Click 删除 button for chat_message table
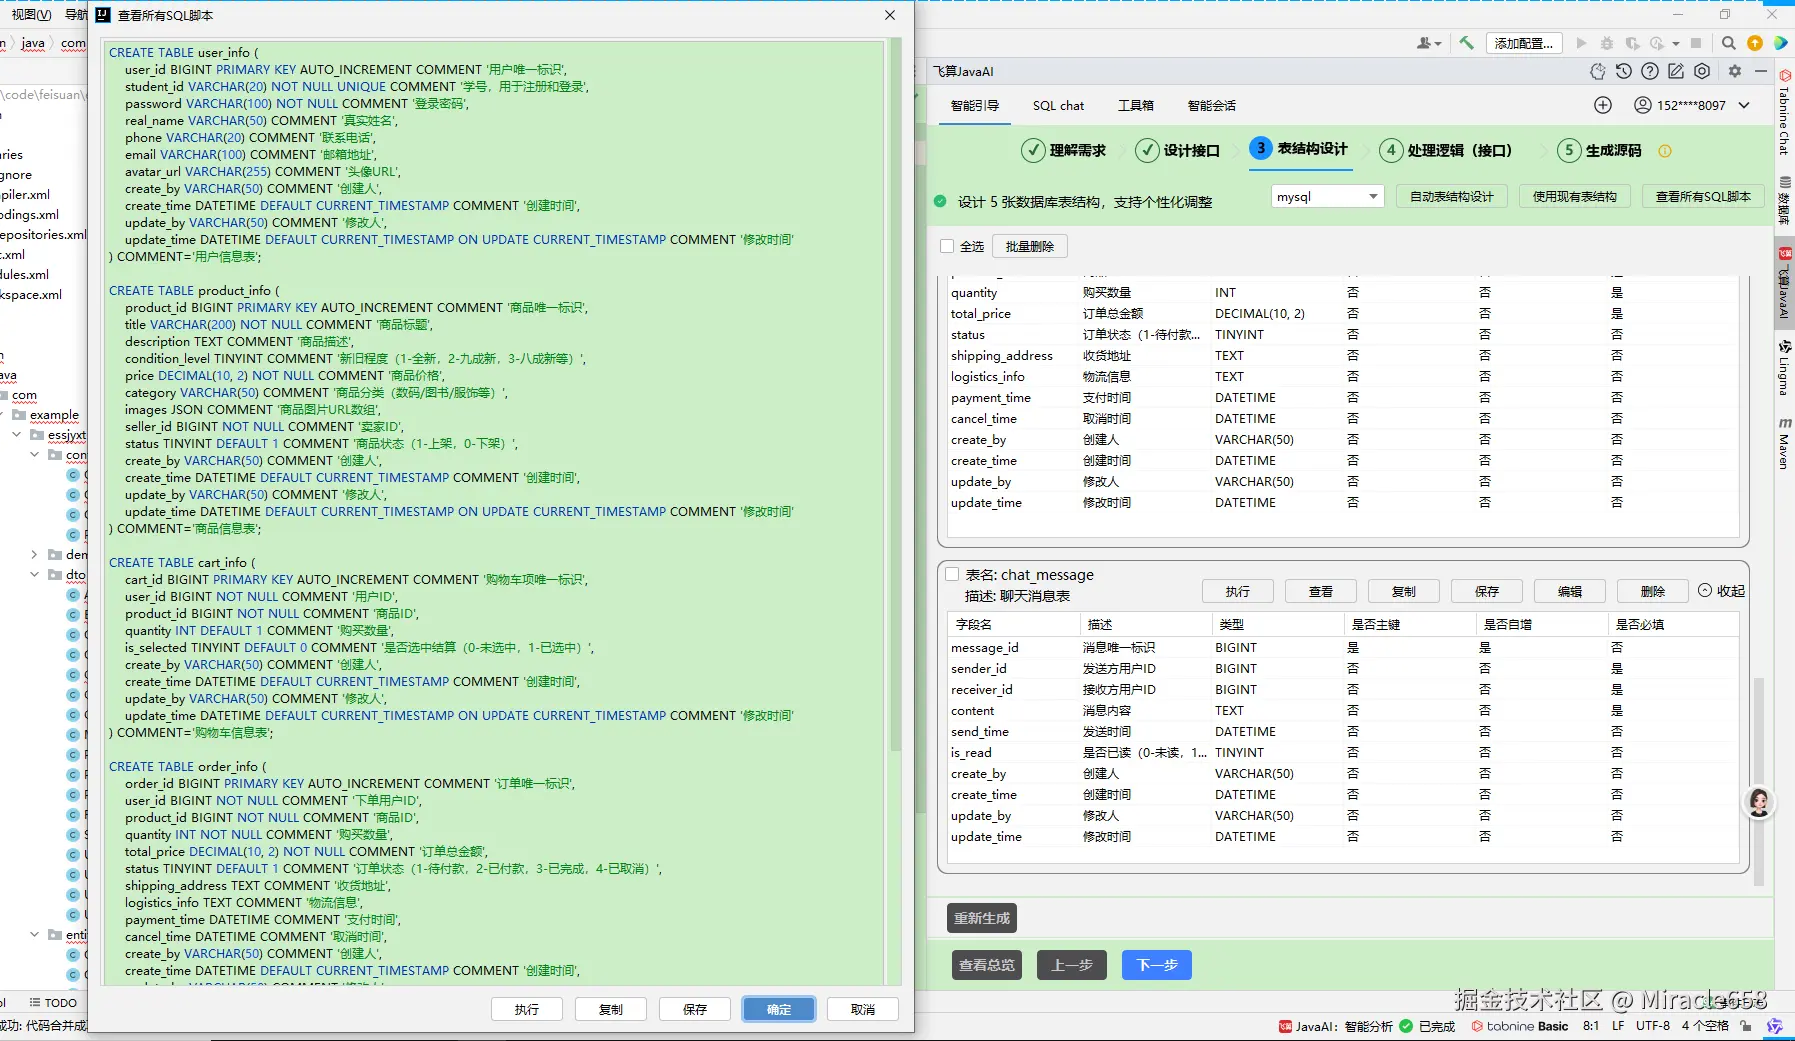Screen dimensions: 1795x1041 (x=1653, y=592)
